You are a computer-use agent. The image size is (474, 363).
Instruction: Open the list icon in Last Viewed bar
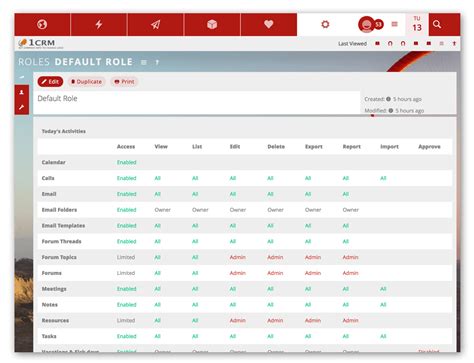441,44
